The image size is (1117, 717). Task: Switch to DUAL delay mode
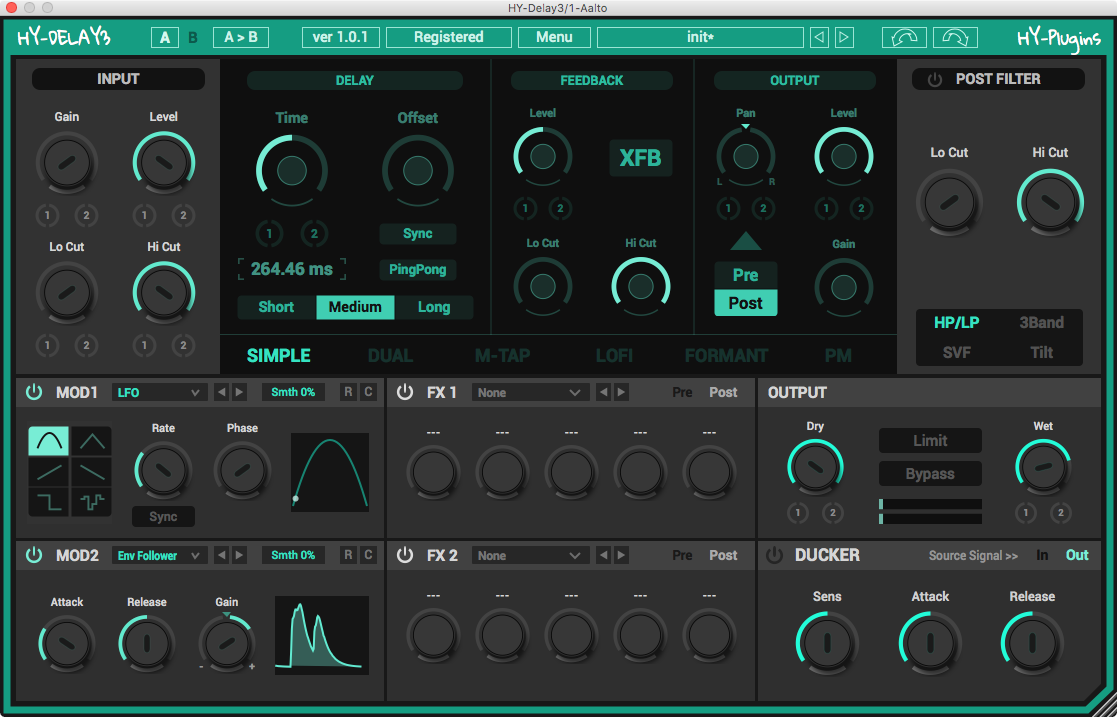click(390, 356)
